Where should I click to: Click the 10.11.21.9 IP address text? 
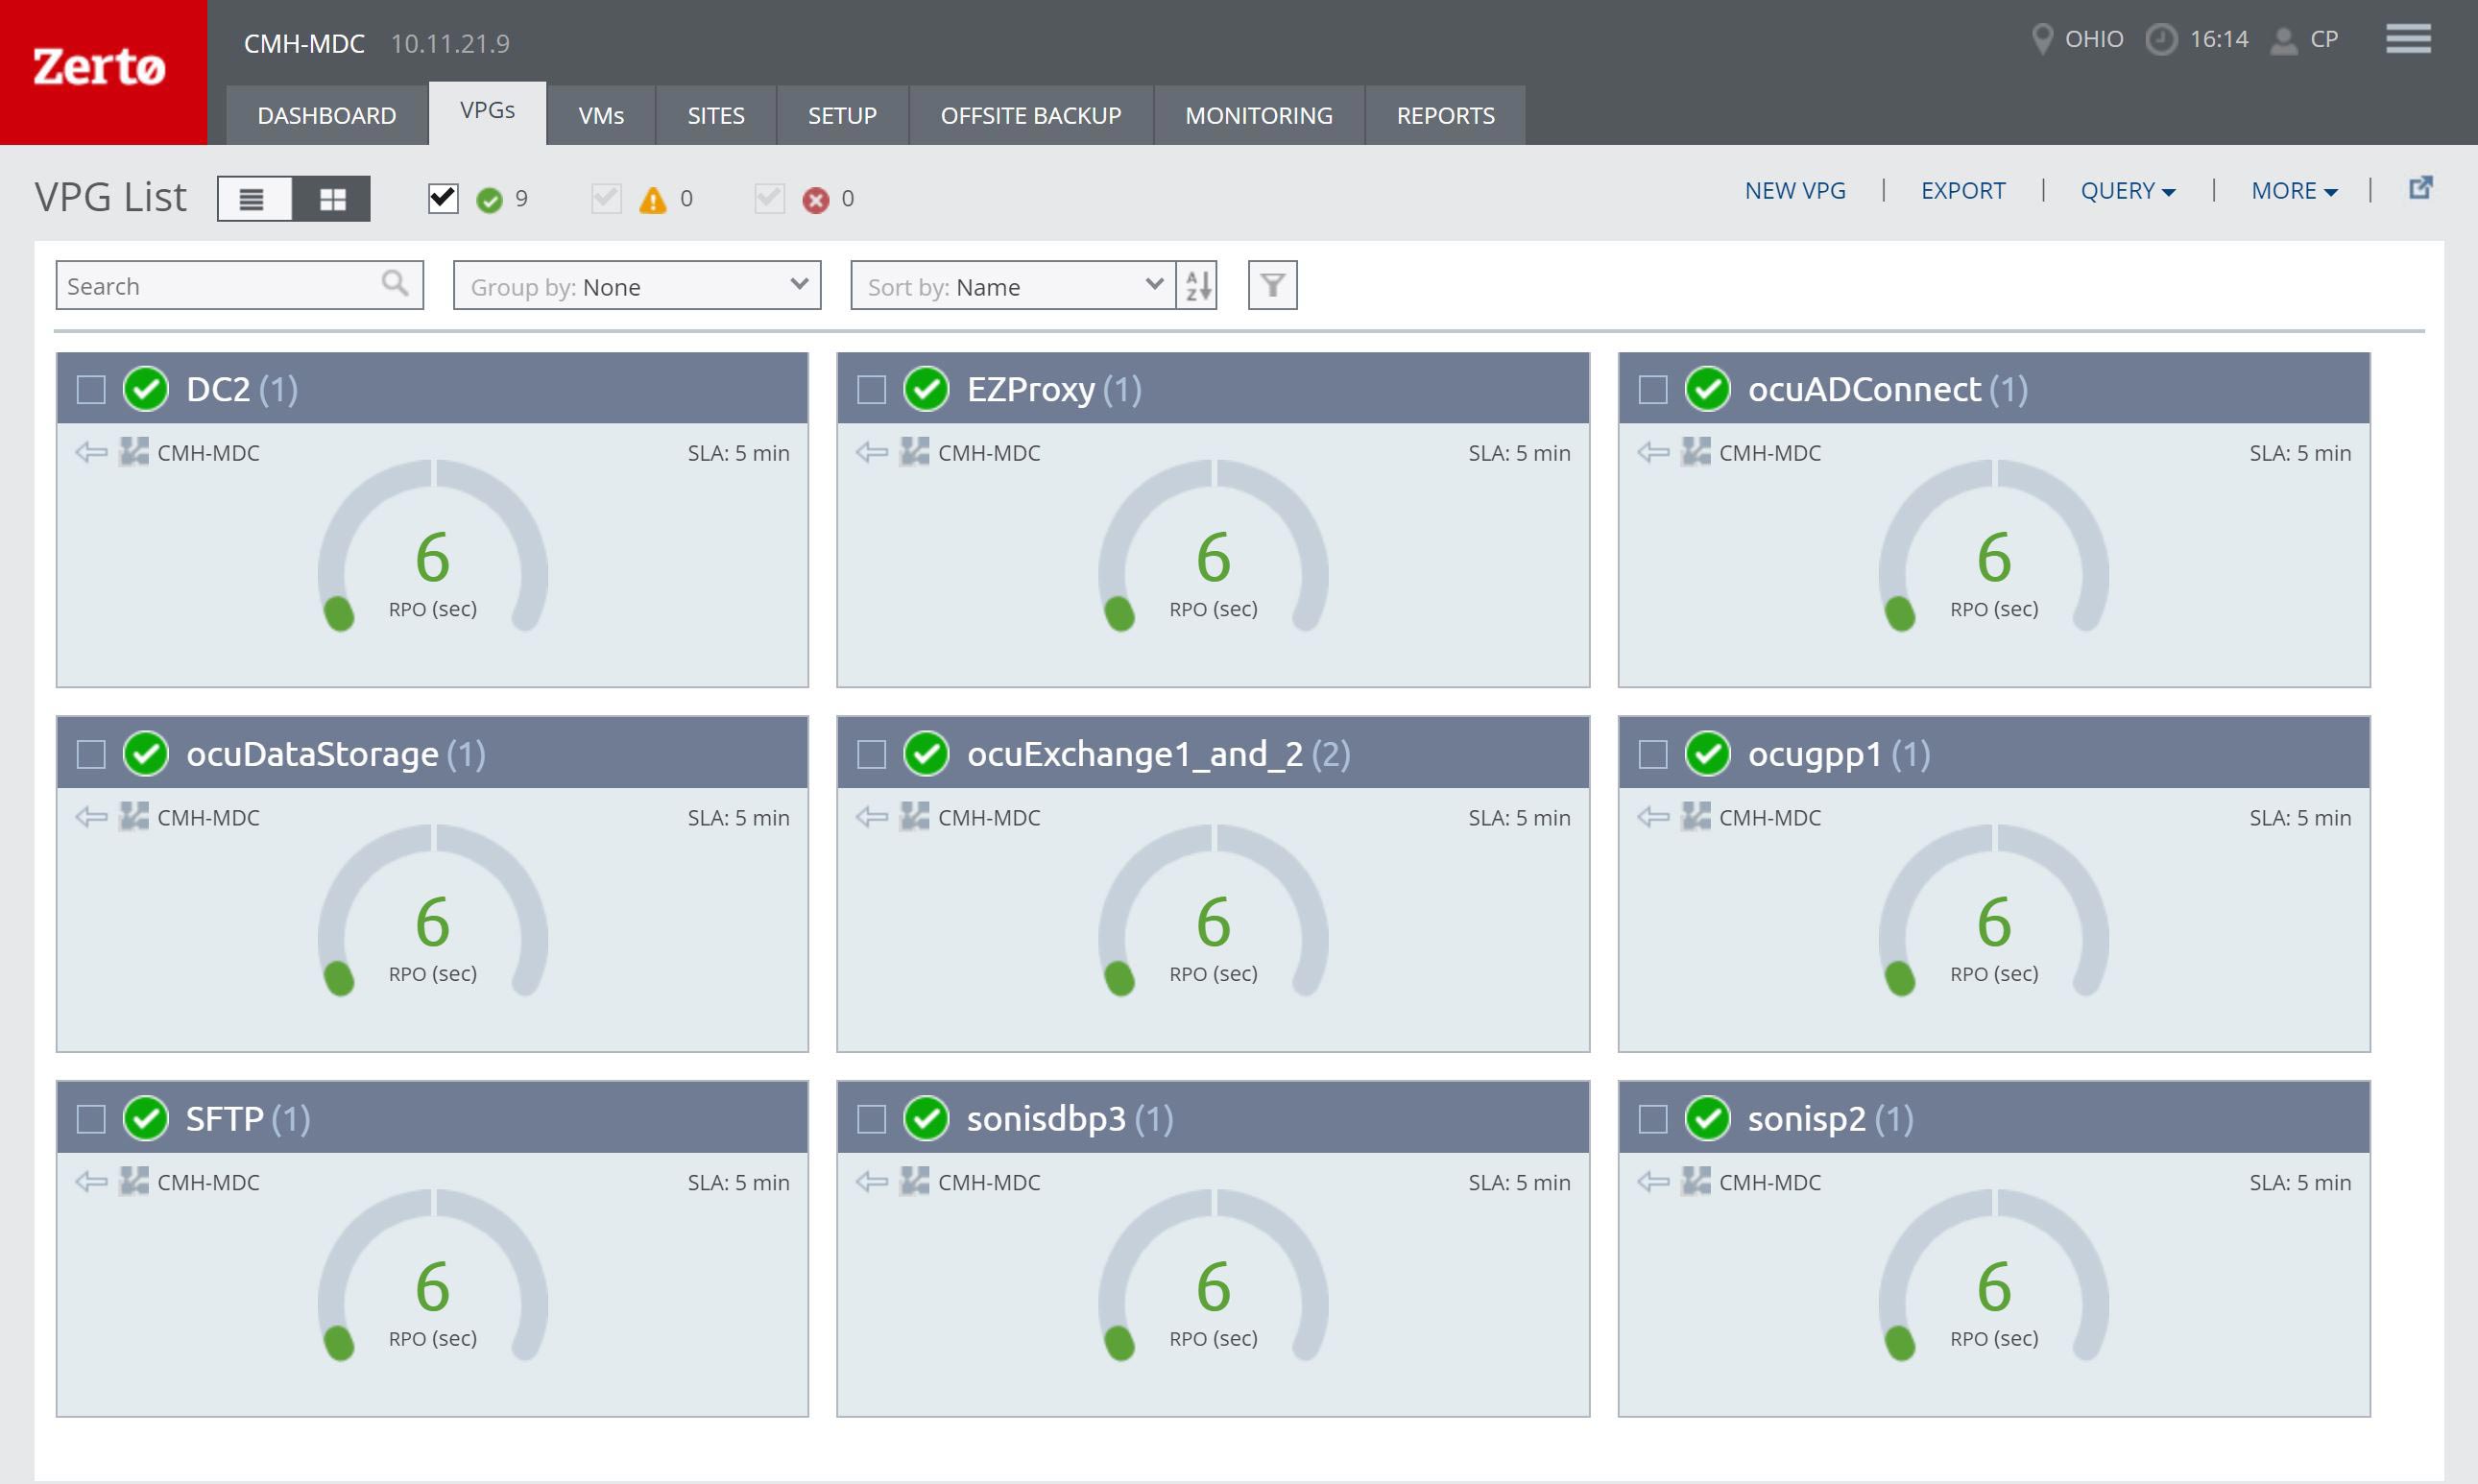(x=450, y=43)
